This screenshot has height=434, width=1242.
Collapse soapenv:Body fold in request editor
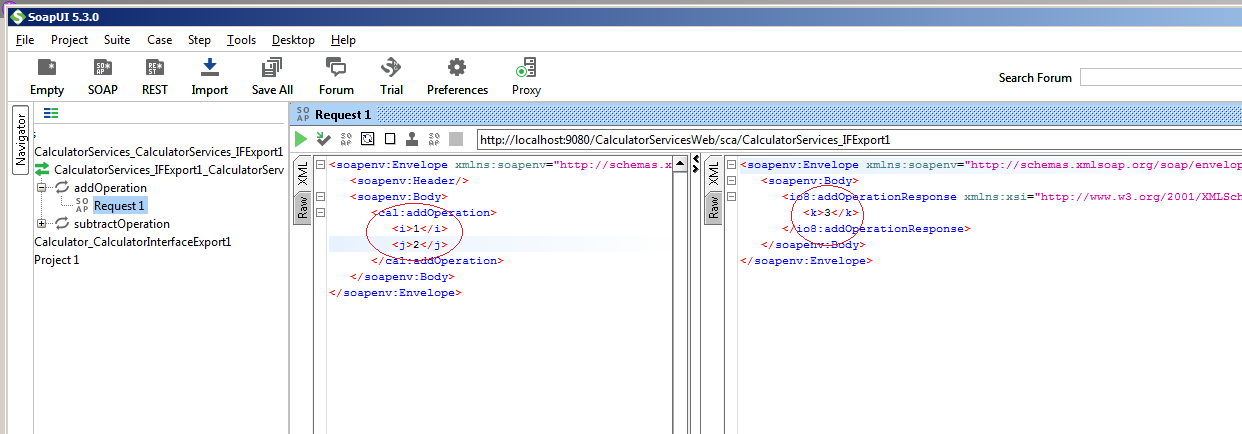click(x=319, y=196)
